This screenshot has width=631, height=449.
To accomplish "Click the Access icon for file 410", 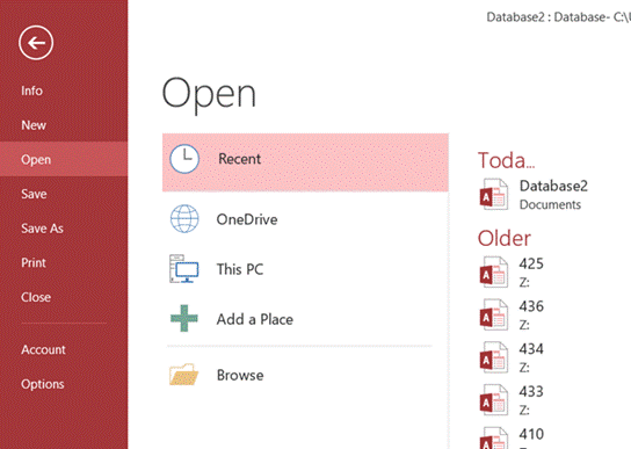I will pyautogui.click(x=494, y=438).
